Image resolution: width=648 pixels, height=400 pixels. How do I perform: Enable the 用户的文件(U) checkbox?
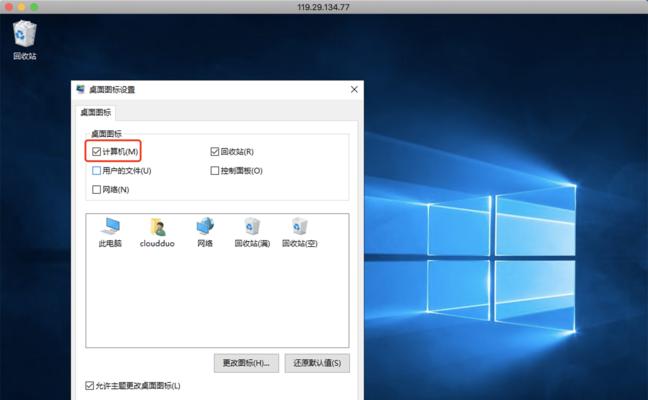[96, 171]
